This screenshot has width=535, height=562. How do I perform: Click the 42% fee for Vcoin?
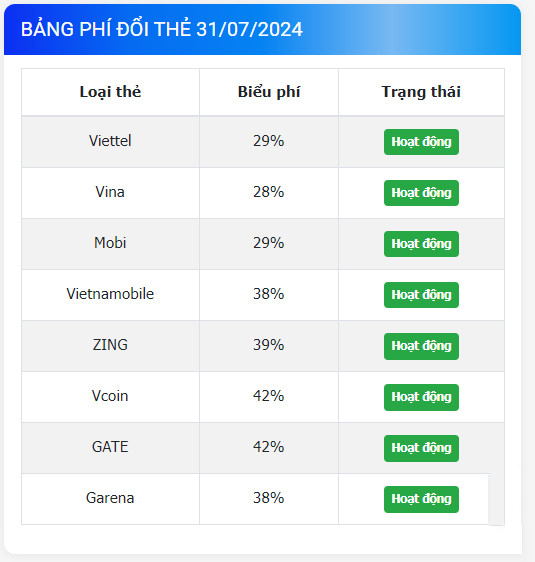point(269,396)
